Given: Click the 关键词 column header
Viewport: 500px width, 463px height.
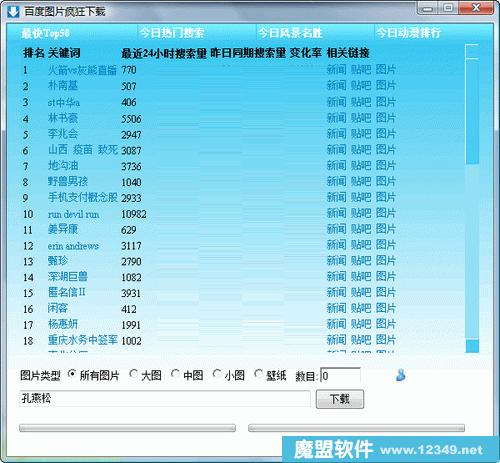Looking at the screenshot, I should (64, 53).
